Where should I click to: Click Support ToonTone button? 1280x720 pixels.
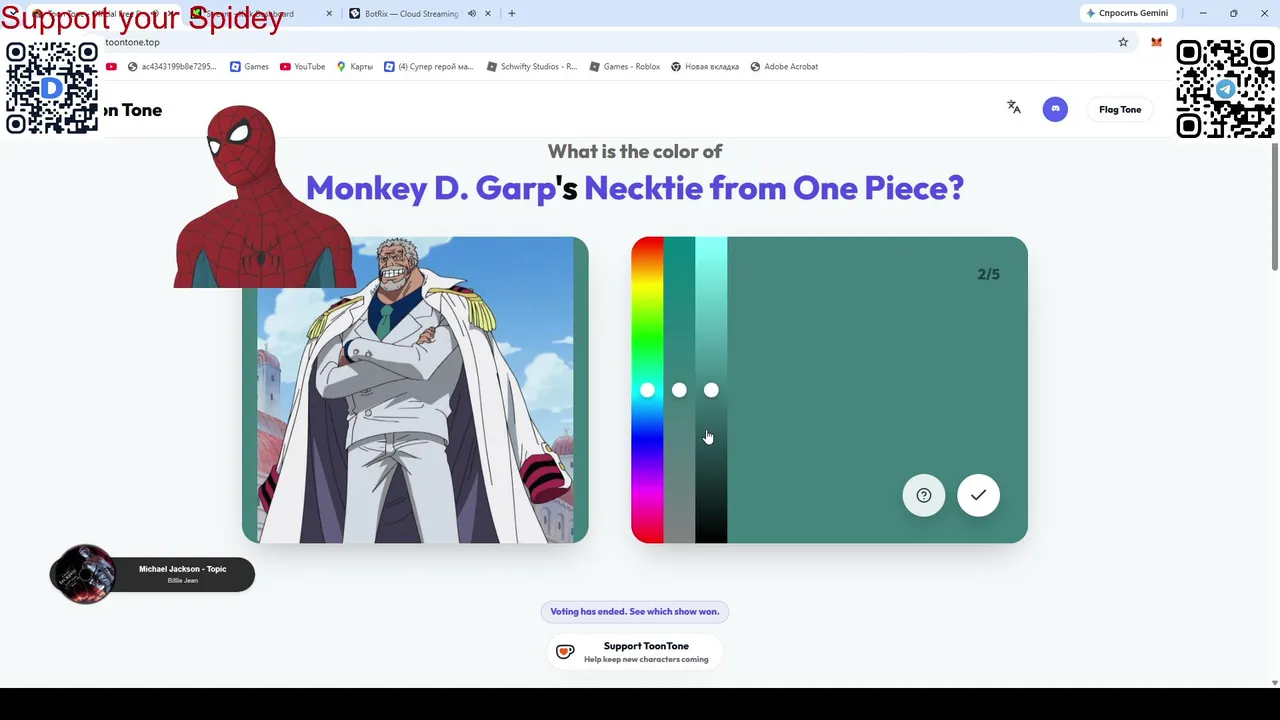[x=634, y=652]
